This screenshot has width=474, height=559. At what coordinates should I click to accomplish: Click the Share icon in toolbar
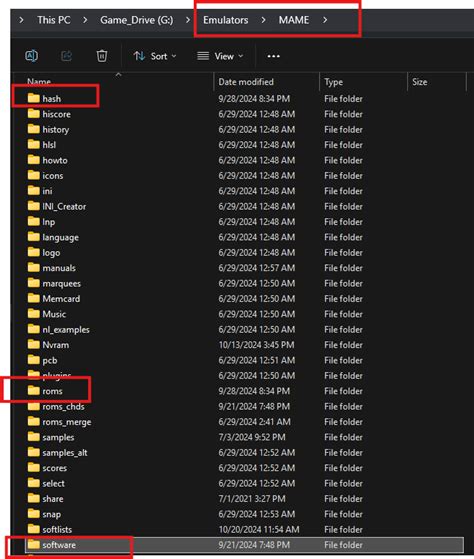[66, 56]
